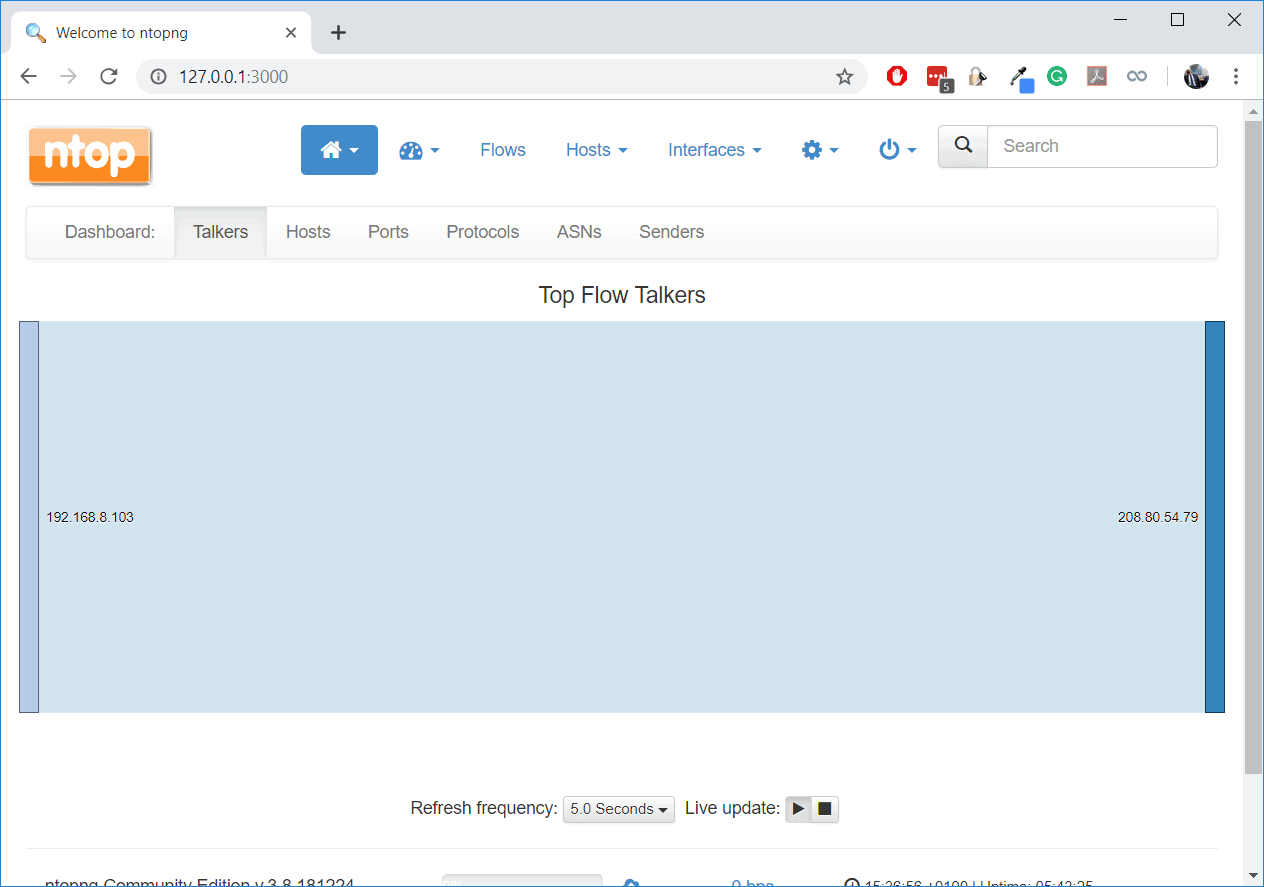Click the Grammarly extension icon
This screenshot has height=887, width=1264.
1056,76
